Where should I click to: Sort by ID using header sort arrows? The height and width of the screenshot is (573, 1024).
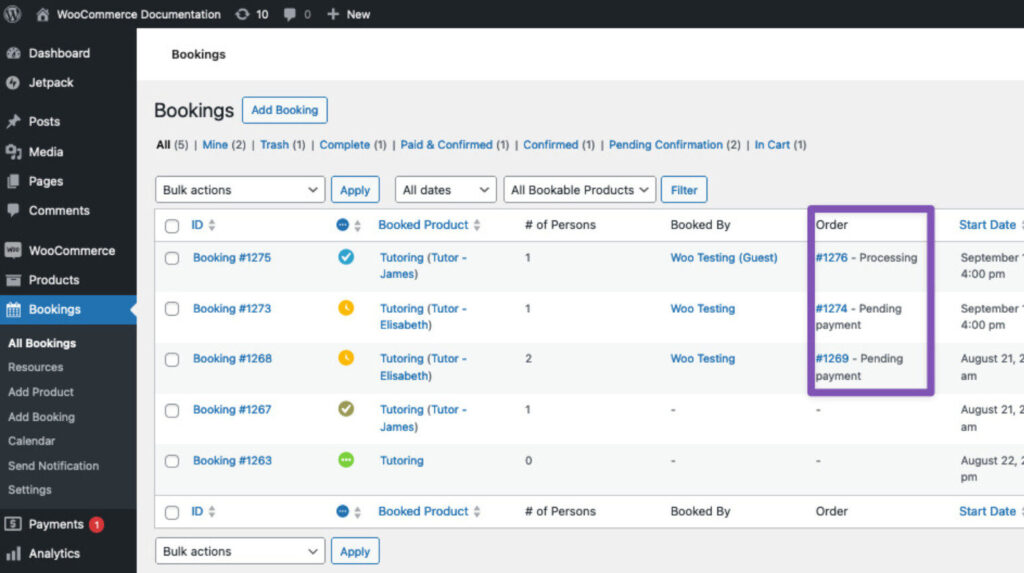212,225
